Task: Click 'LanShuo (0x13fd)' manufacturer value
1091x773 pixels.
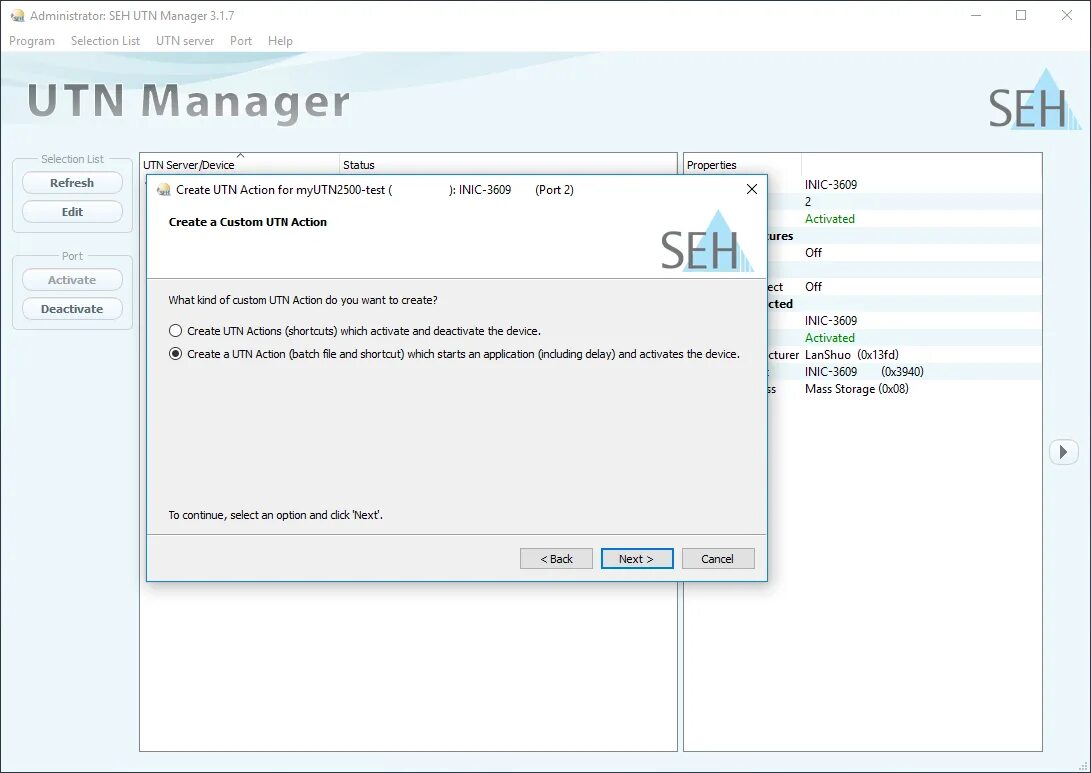Action: pyautogui.click(x=852, y=355)
